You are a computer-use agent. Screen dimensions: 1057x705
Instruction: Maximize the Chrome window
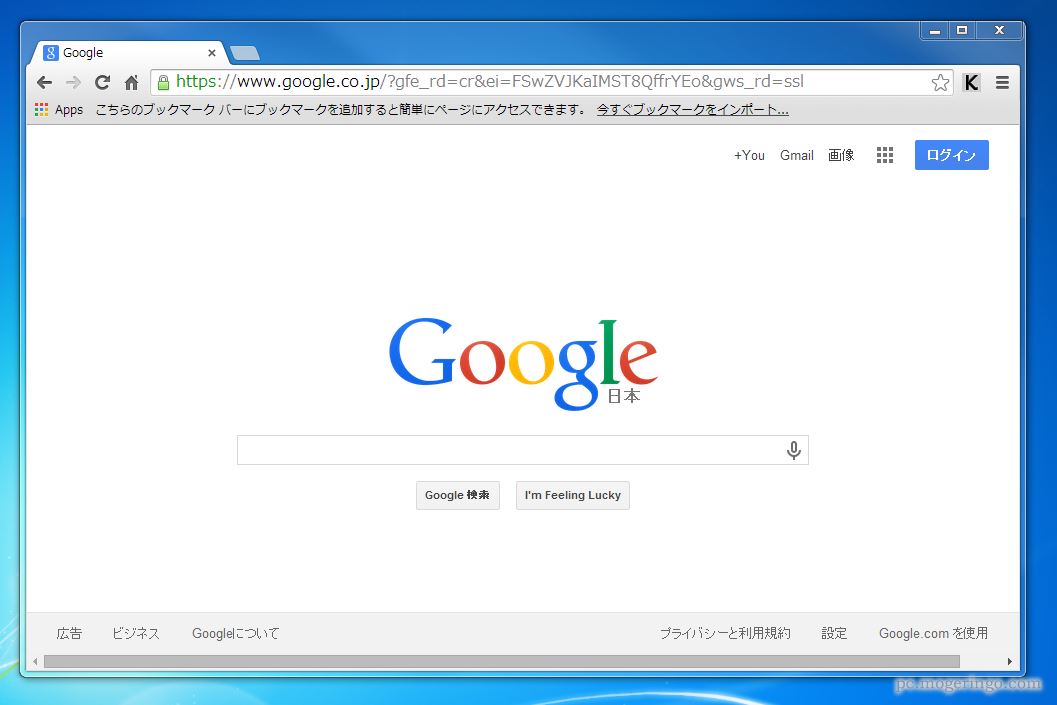click(962, 30)
